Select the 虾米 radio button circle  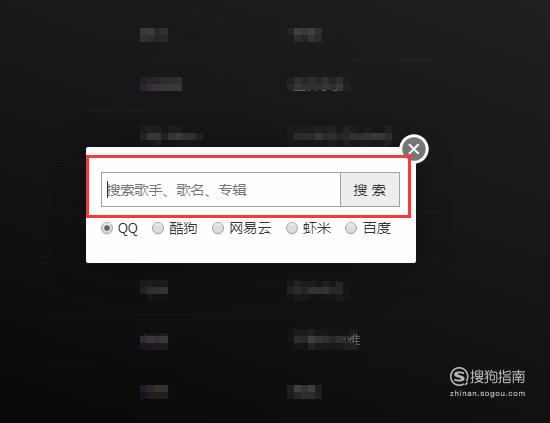pos(292,228)
